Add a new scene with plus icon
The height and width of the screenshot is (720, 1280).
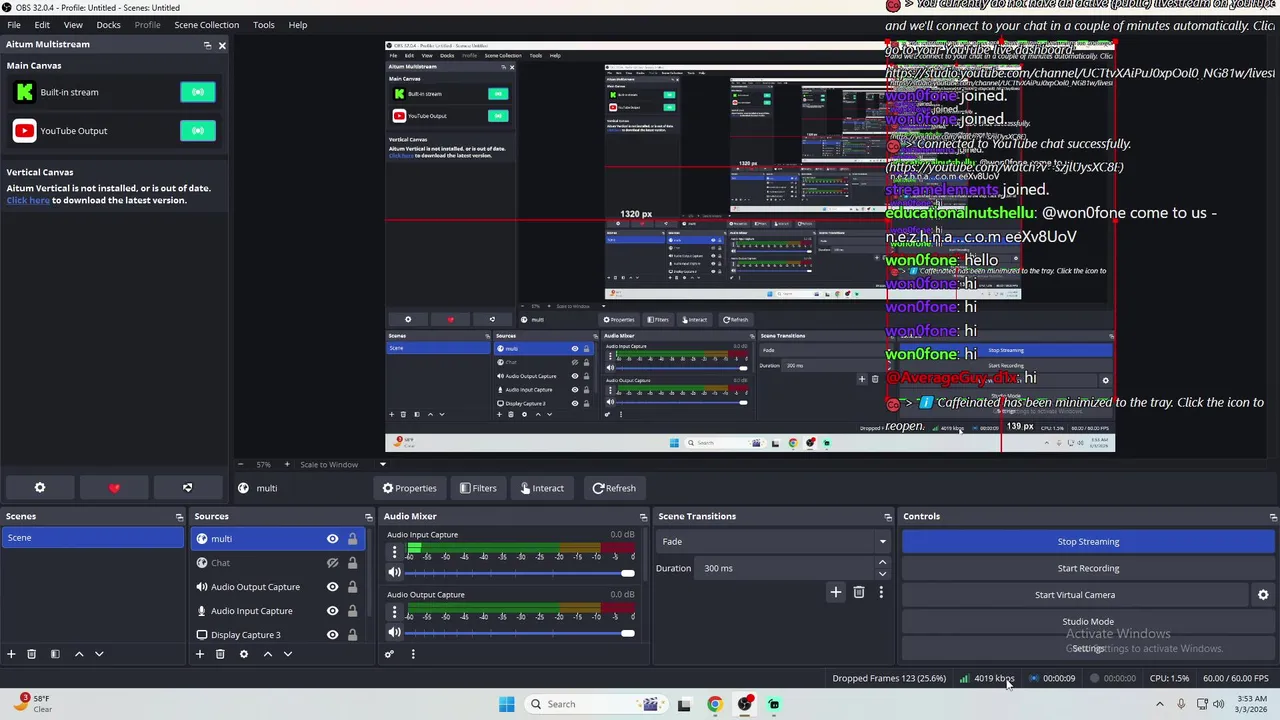coord(11,654)
